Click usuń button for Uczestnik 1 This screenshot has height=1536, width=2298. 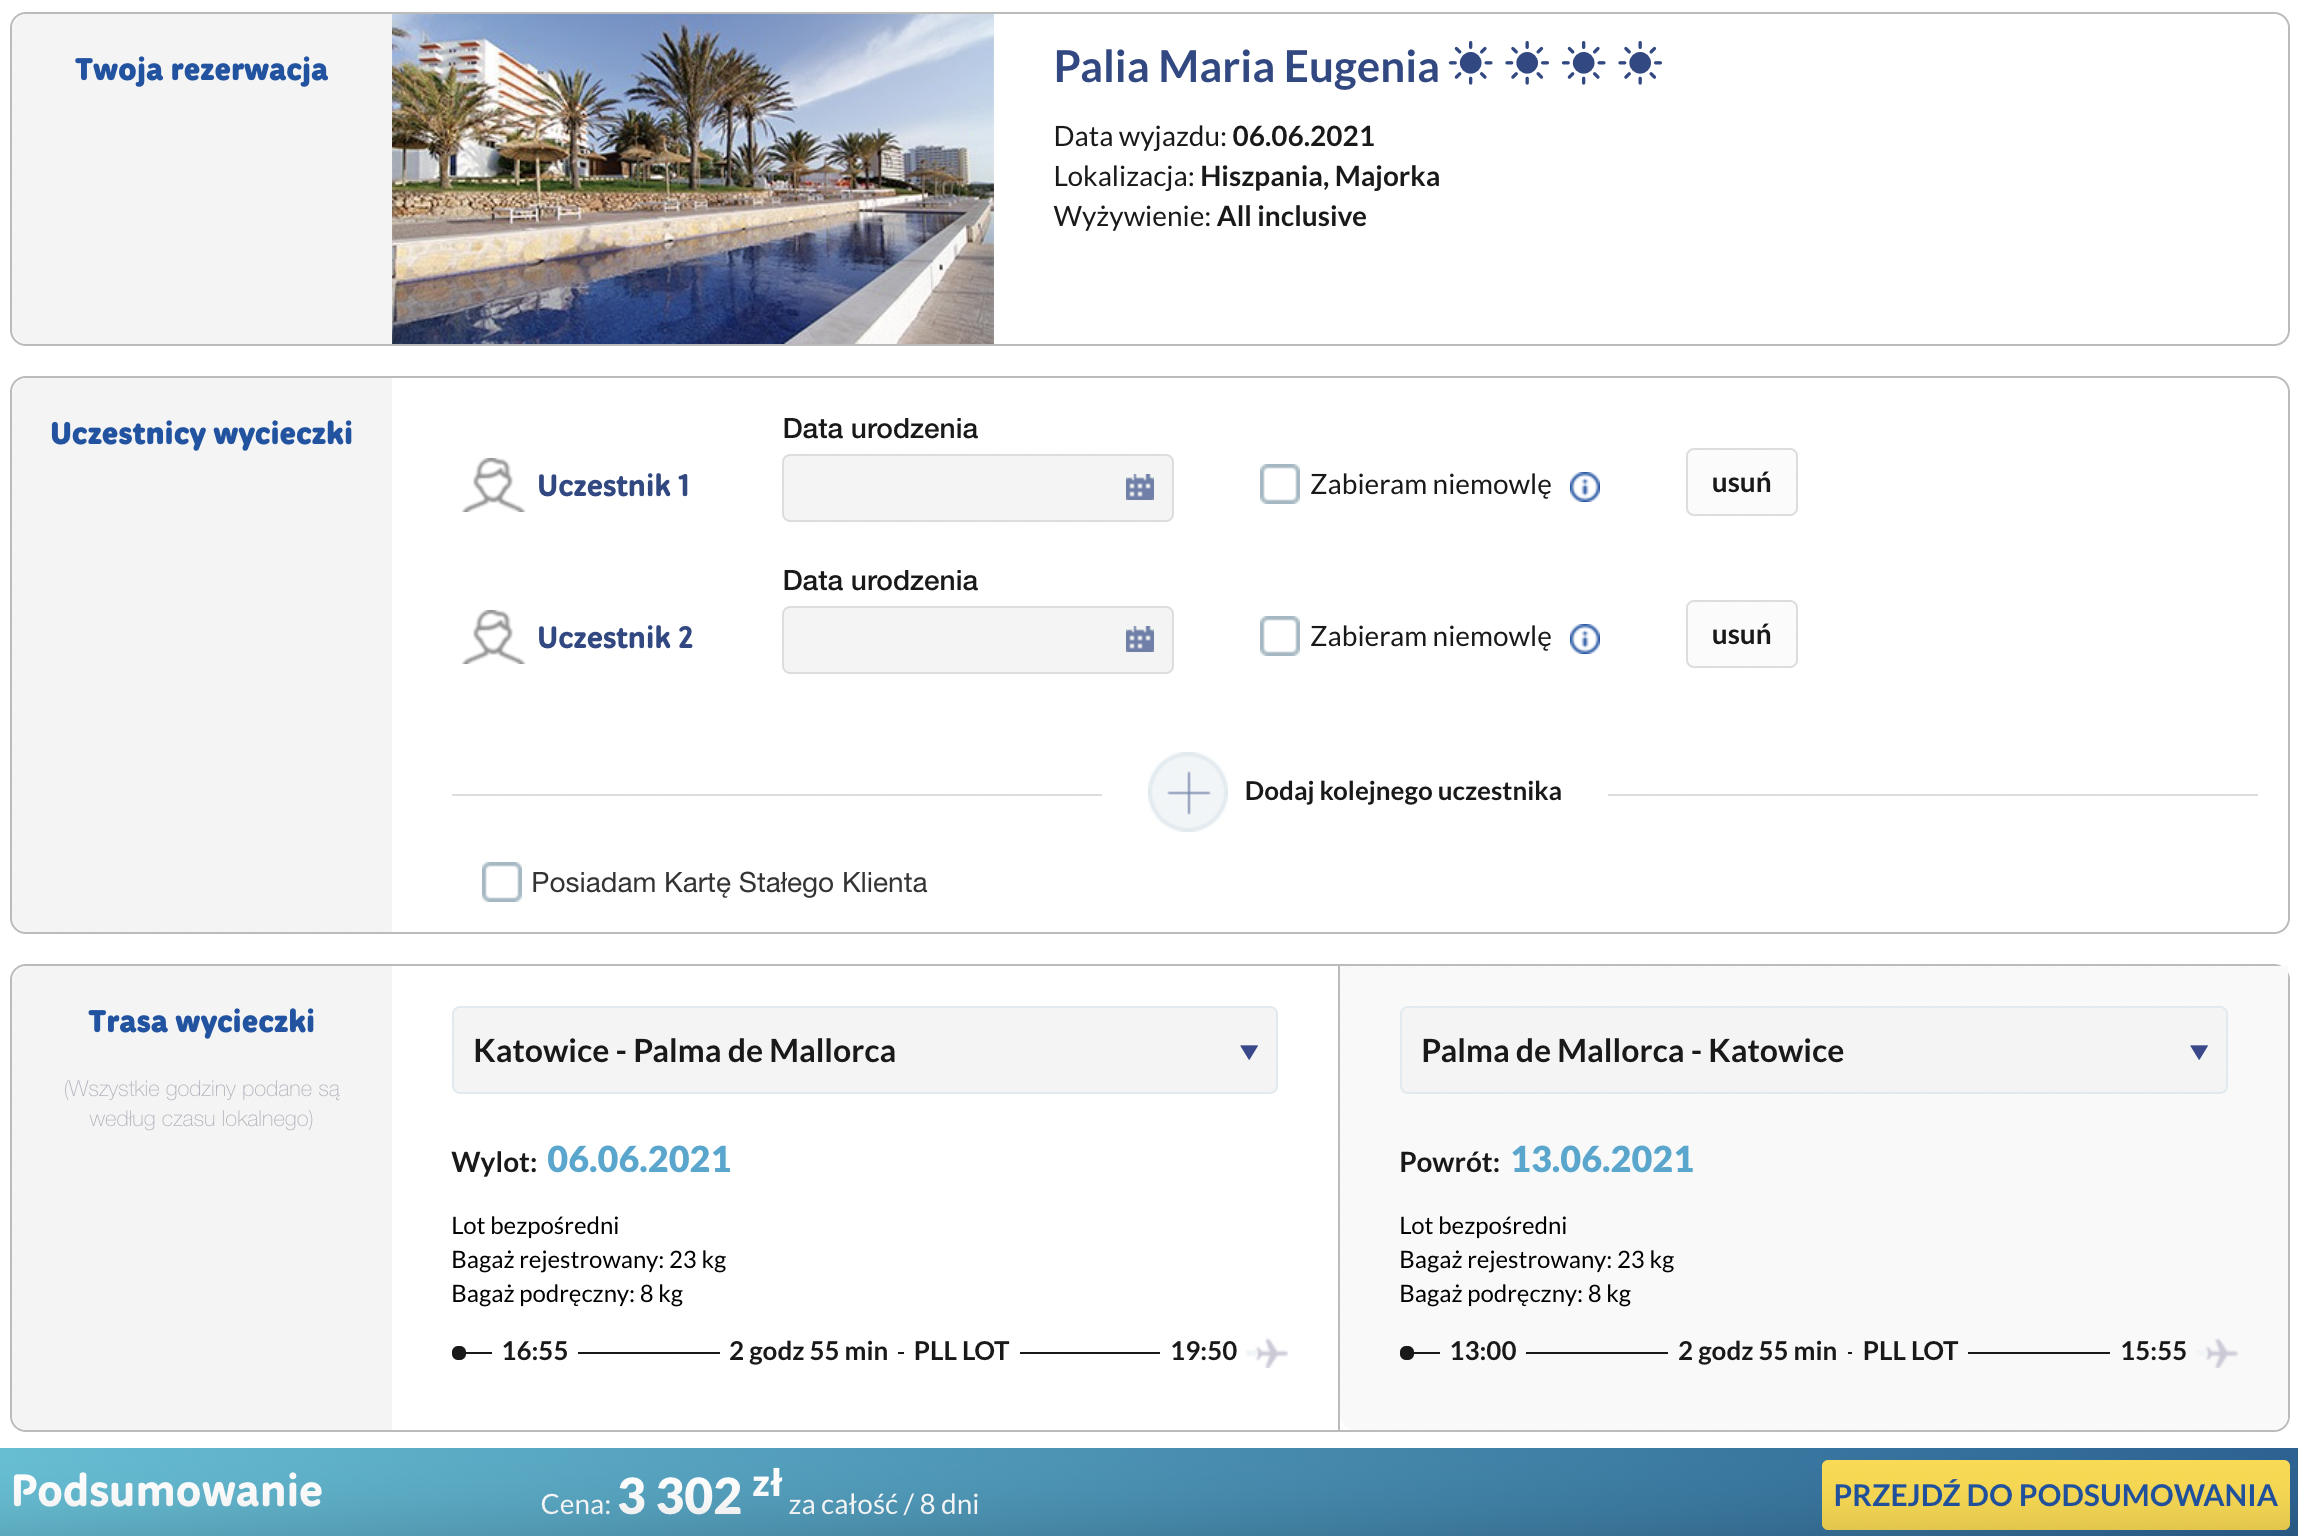(x=1741, y=483)
